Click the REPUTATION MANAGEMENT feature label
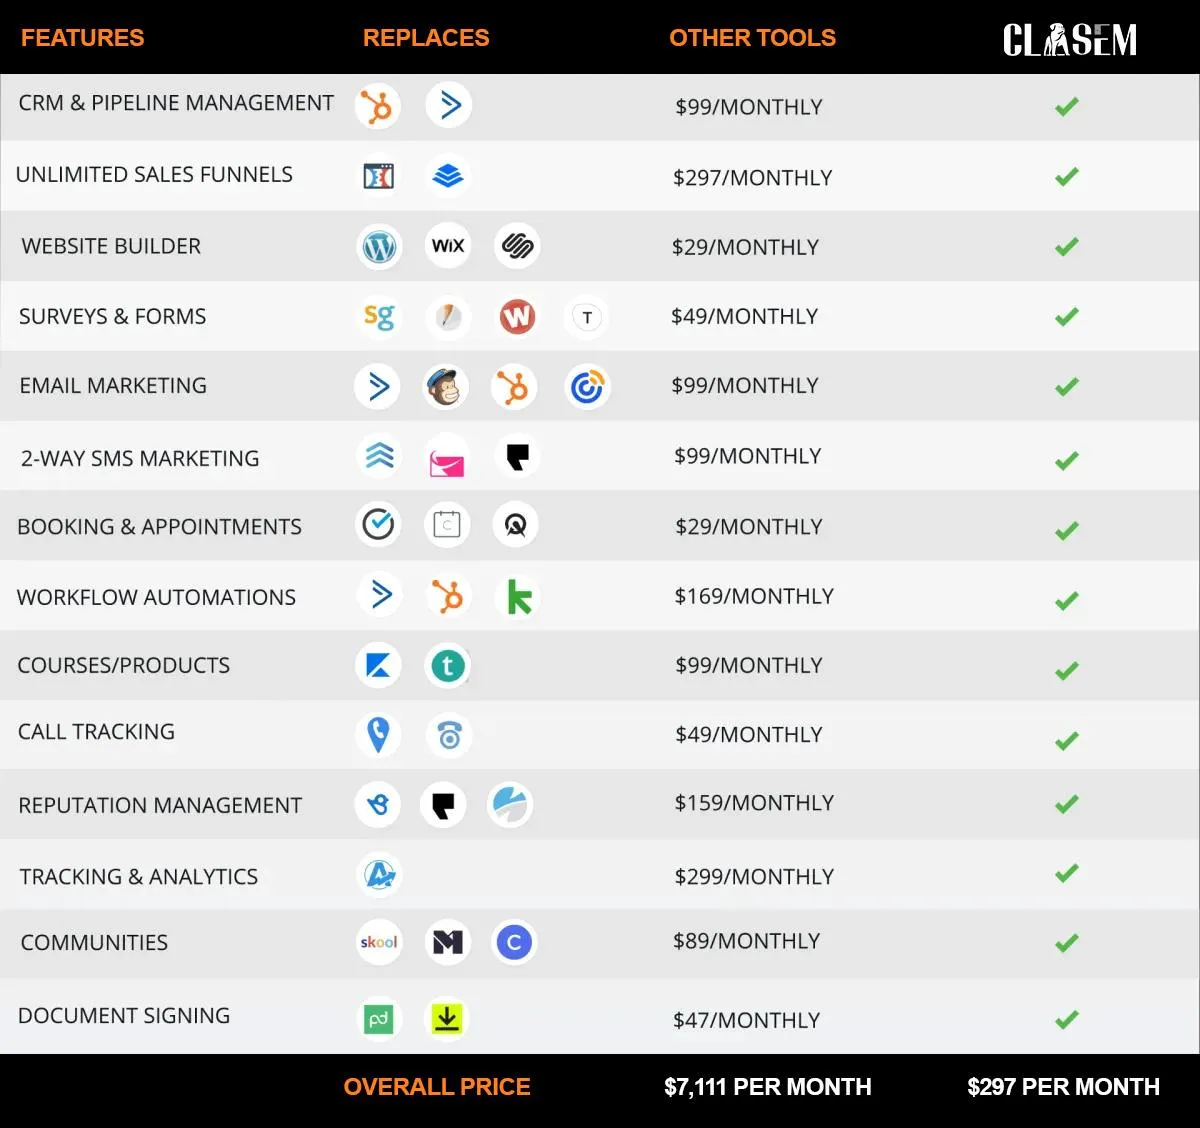 tap(160, 805)
